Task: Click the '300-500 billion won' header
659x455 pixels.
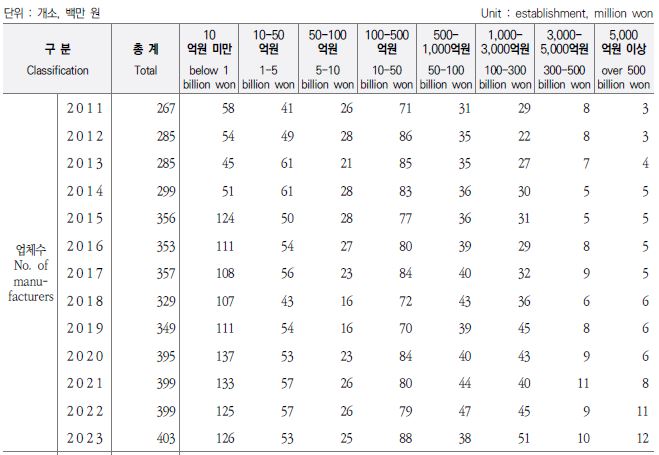Action: [564, 59]
